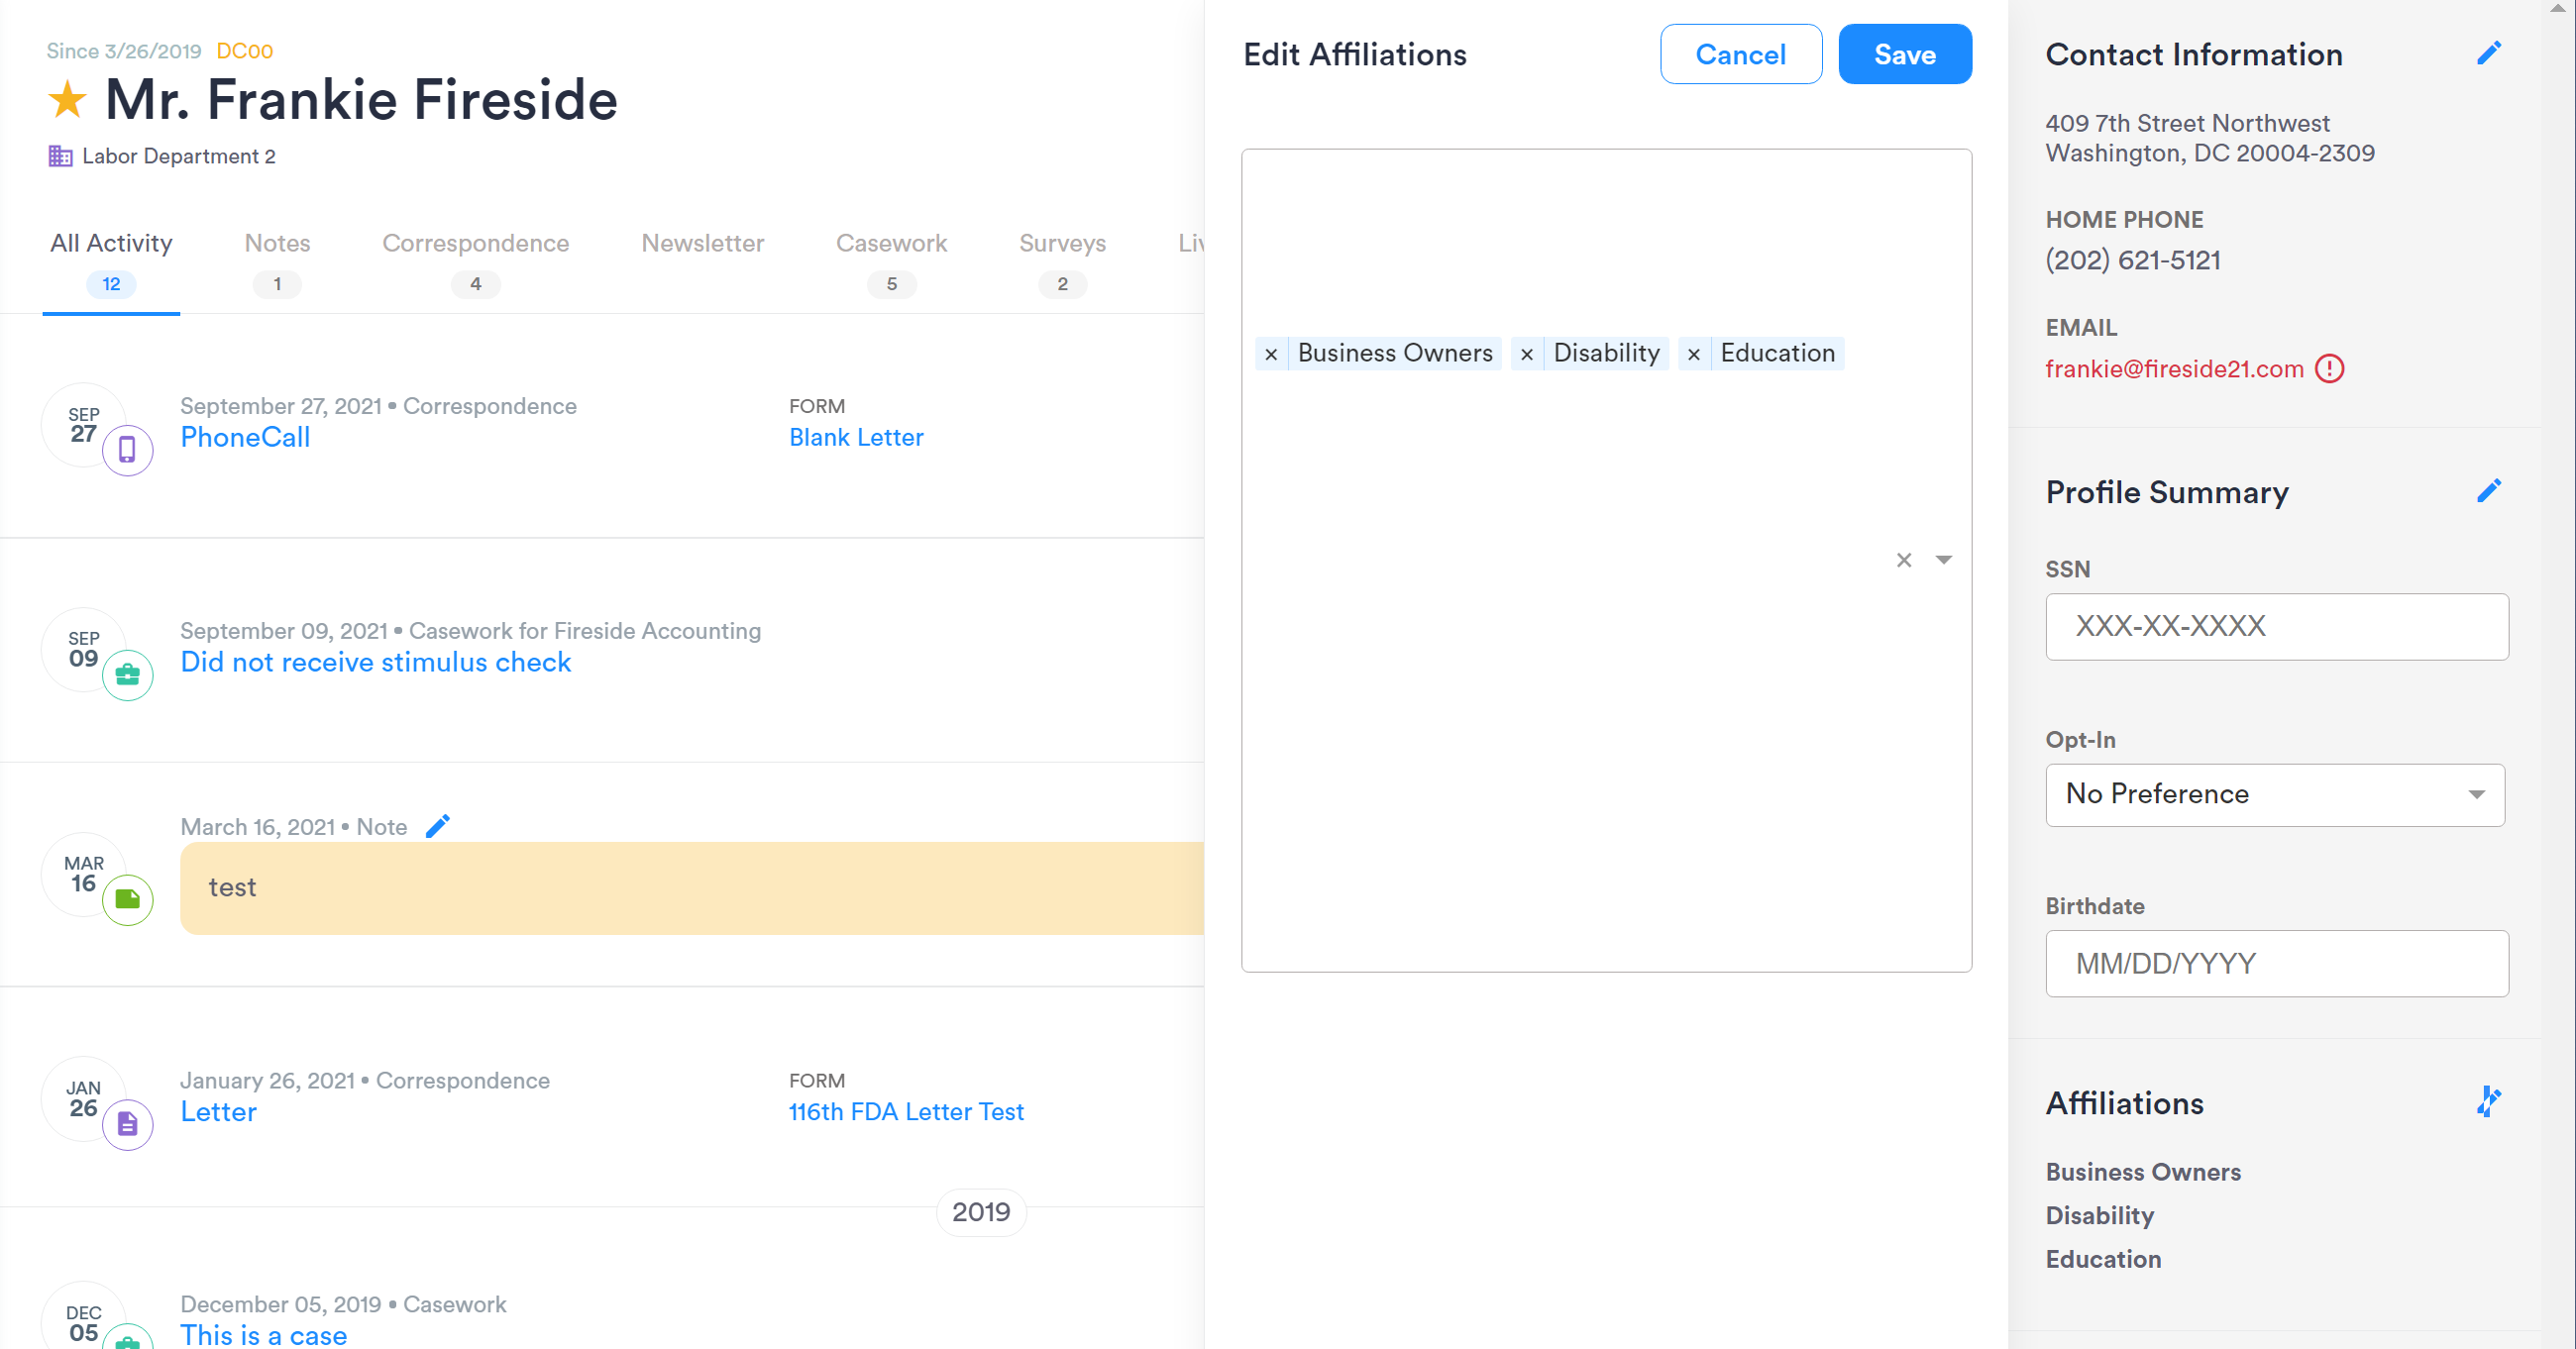The width and height of the screenshot is (2576, 1349).
Task: Expand the affiliation selector caret
Action: 1944,560
